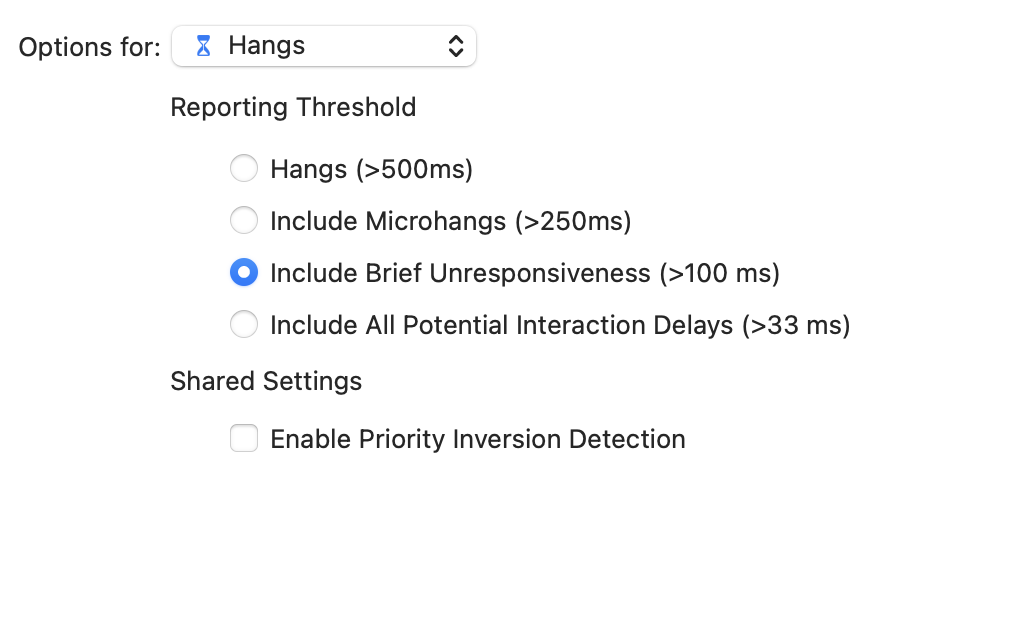
Task: Click the 'Shared Settings' section heading
Action: point(266,381)
